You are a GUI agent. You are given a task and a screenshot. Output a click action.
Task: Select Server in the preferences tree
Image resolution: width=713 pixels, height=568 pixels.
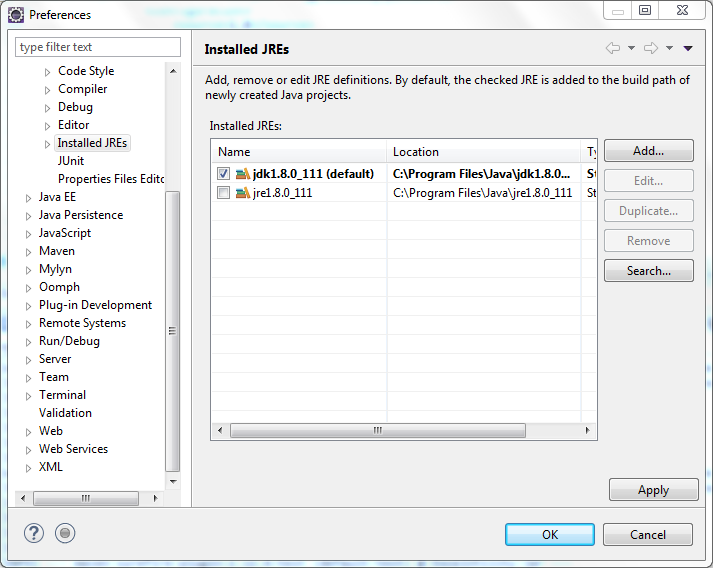click(55, 359)
